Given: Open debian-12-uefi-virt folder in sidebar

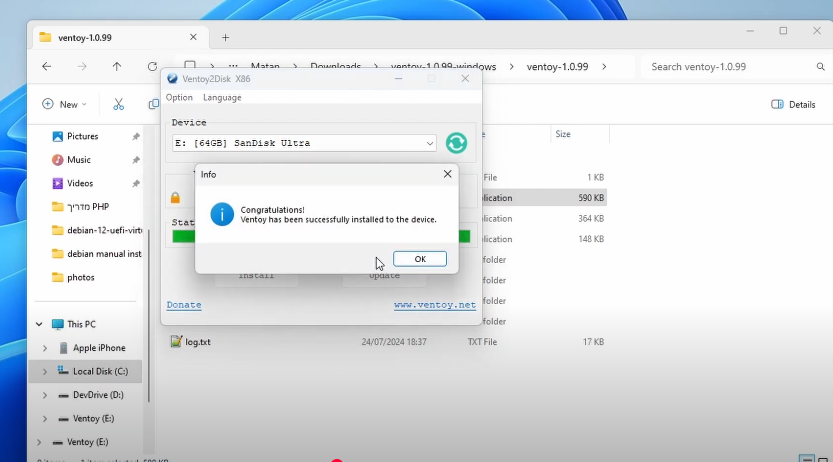Looking at the screenshot, I should [97, 230].
